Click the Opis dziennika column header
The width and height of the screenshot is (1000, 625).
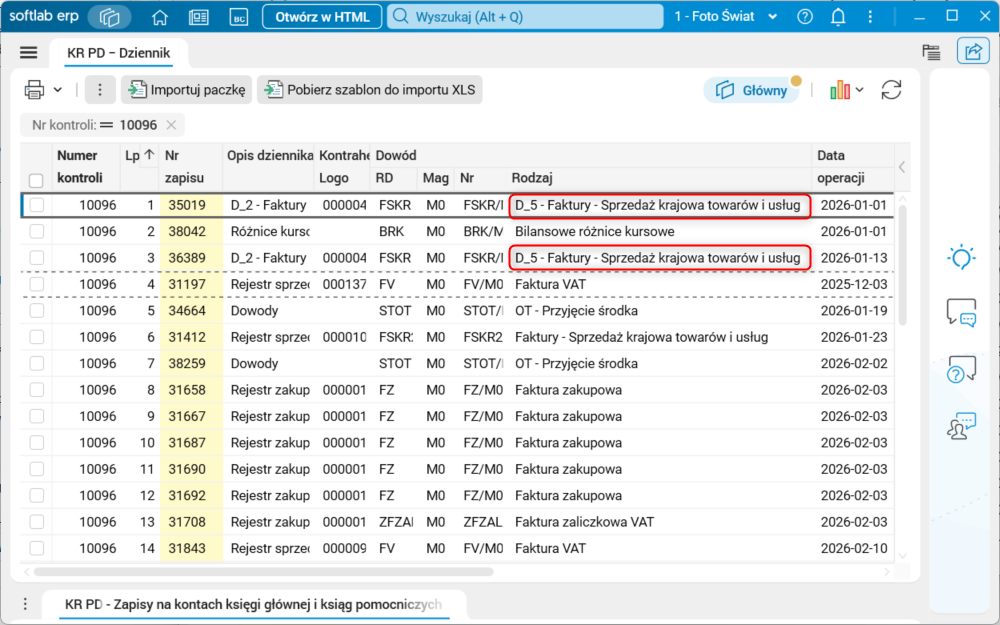[268, 166]
